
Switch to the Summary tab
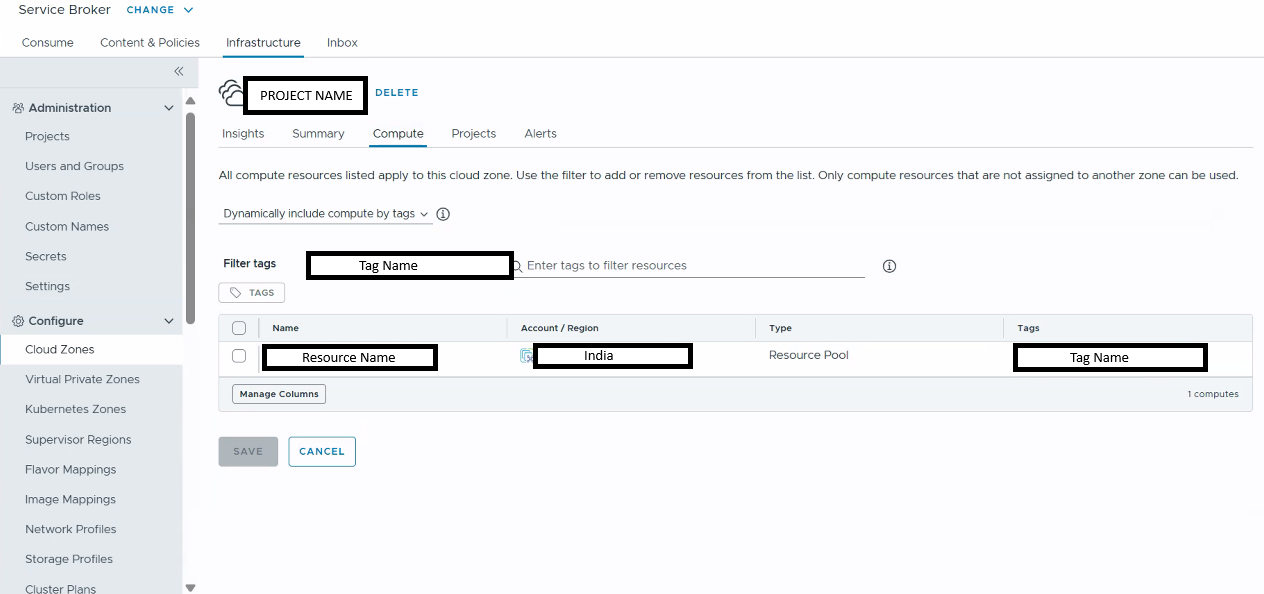click(318, 134)
